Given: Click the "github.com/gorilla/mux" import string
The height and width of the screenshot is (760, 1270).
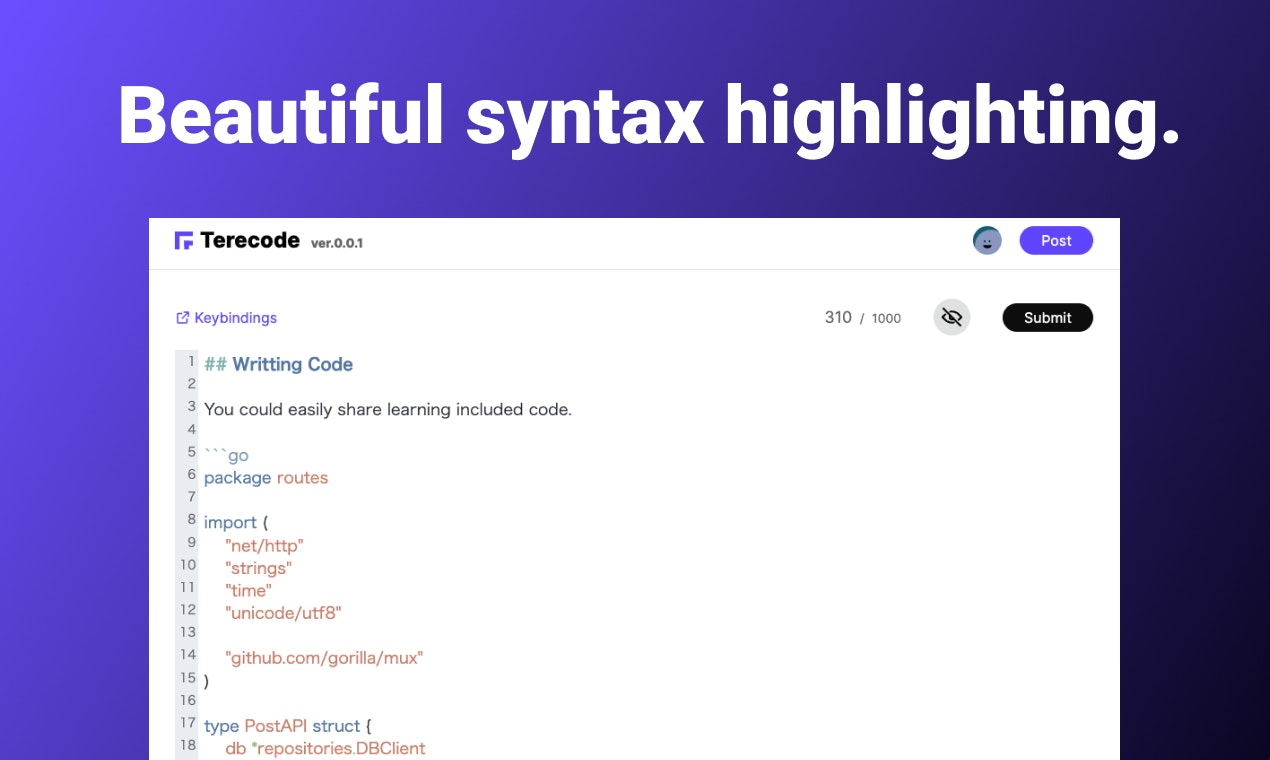Looking at the screenshot, I should (324, 658).
